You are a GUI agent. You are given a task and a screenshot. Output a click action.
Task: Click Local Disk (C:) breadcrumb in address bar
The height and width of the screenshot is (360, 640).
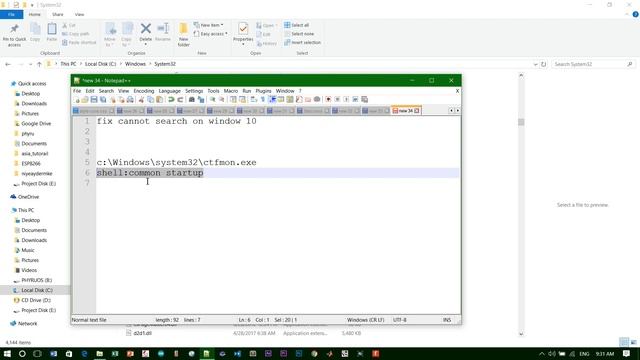point(100,64)
